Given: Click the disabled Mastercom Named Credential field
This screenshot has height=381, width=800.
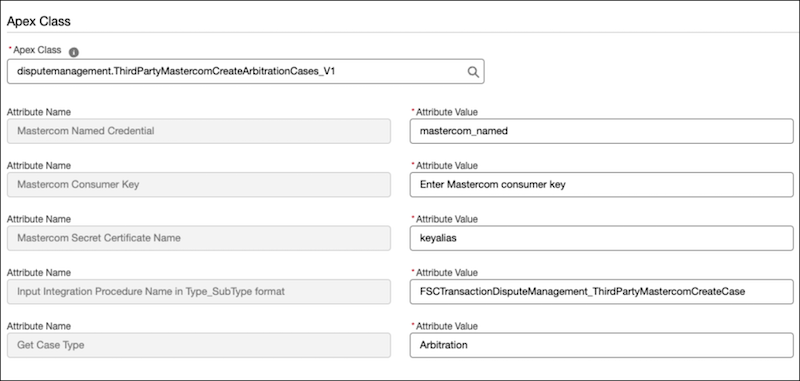Looking at the screenshot, I should (x=199, y=131).
